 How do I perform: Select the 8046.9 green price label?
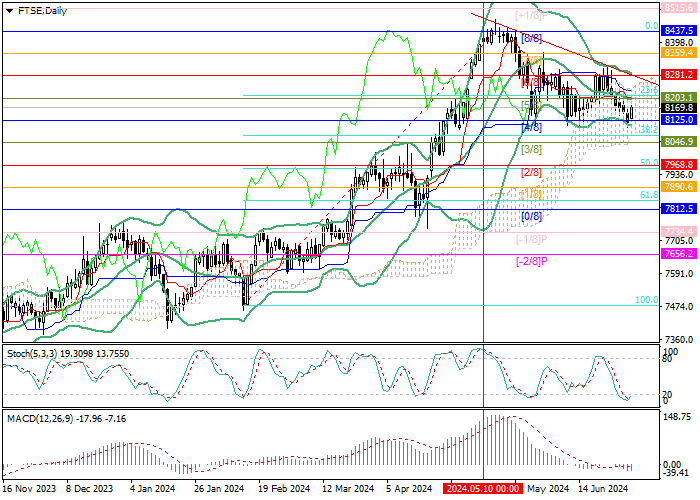679,142
